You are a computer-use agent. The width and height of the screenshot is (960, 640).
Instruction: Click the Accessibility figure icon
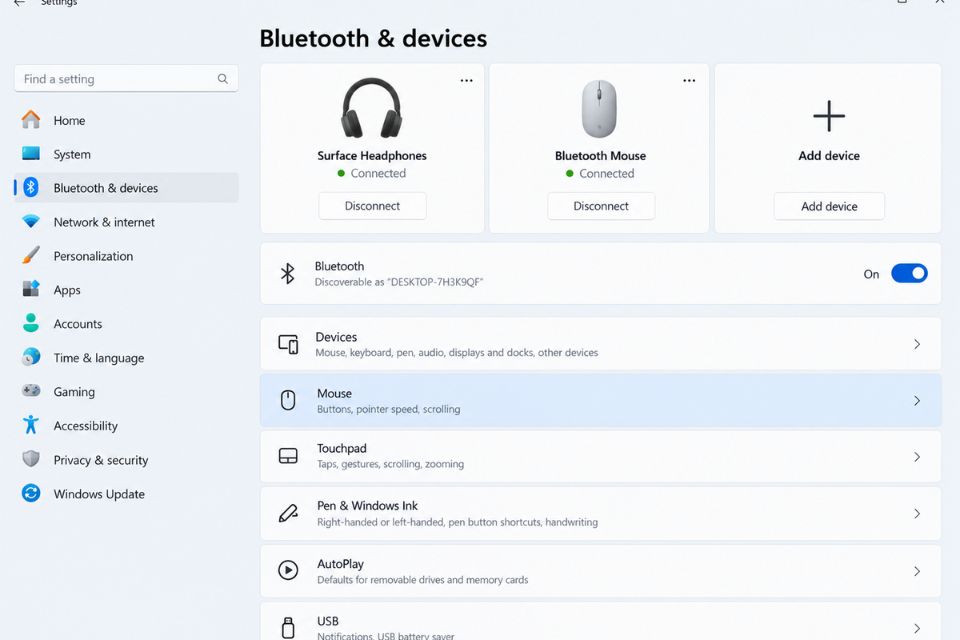[31, 424]
